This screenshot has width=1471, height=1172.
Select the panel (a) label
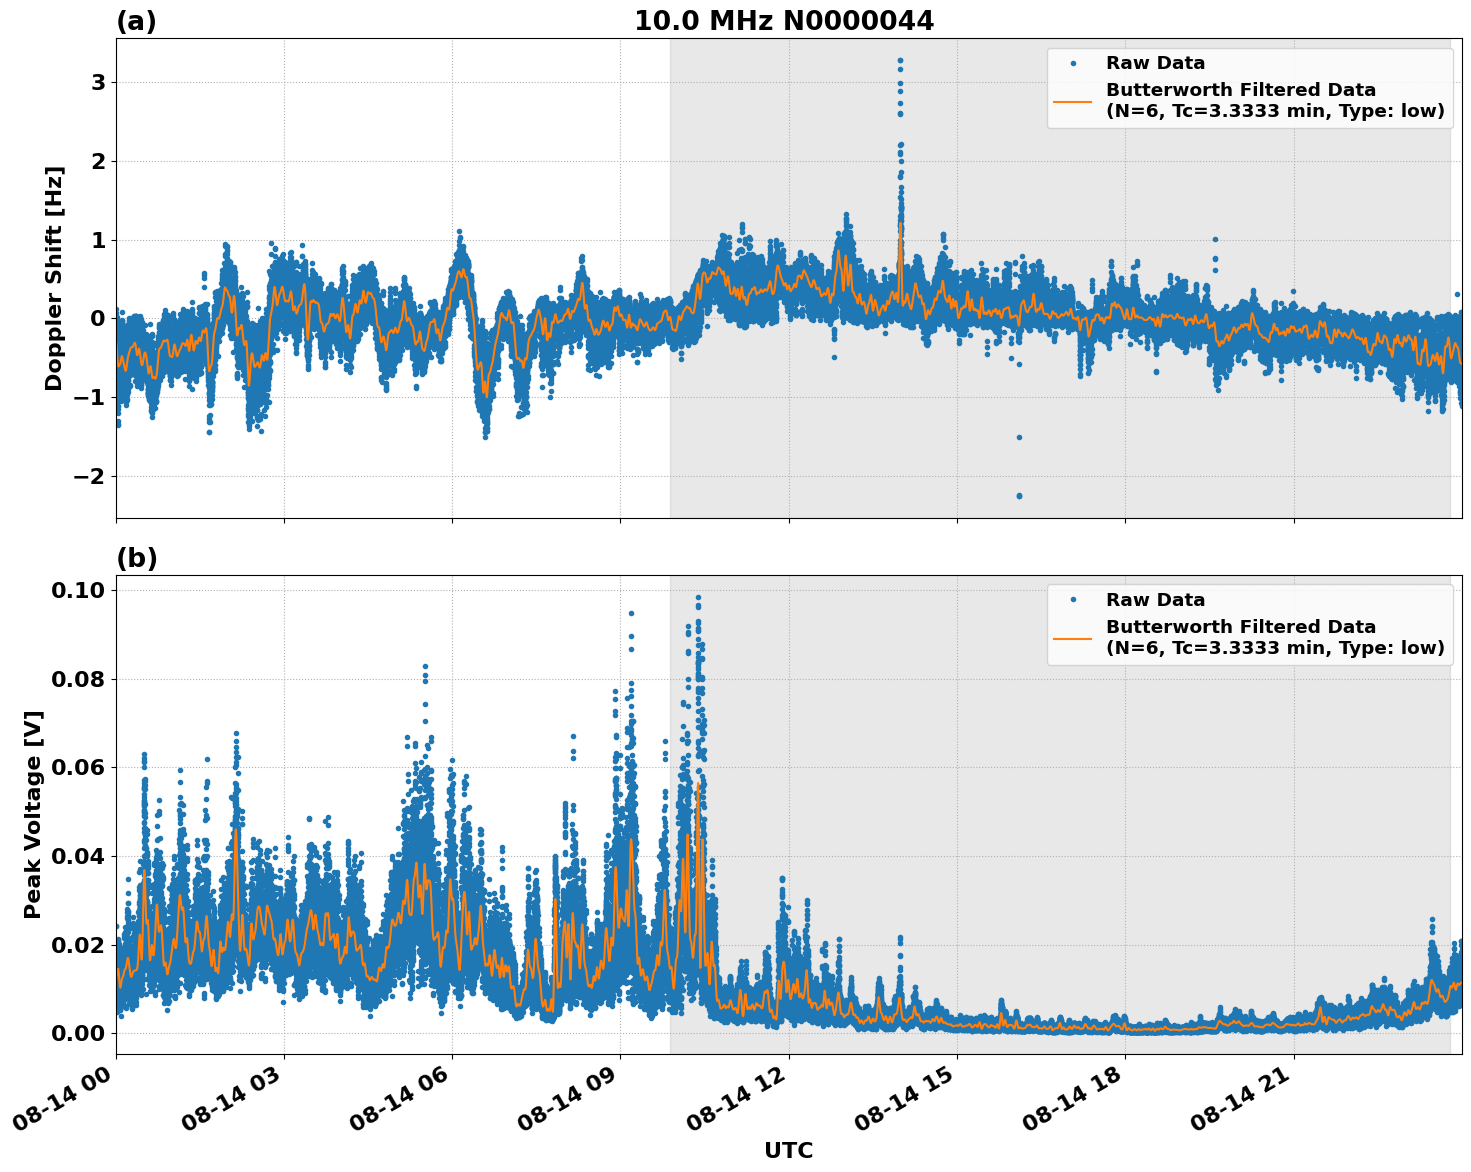pyautogui.click(x=137, y=18)
